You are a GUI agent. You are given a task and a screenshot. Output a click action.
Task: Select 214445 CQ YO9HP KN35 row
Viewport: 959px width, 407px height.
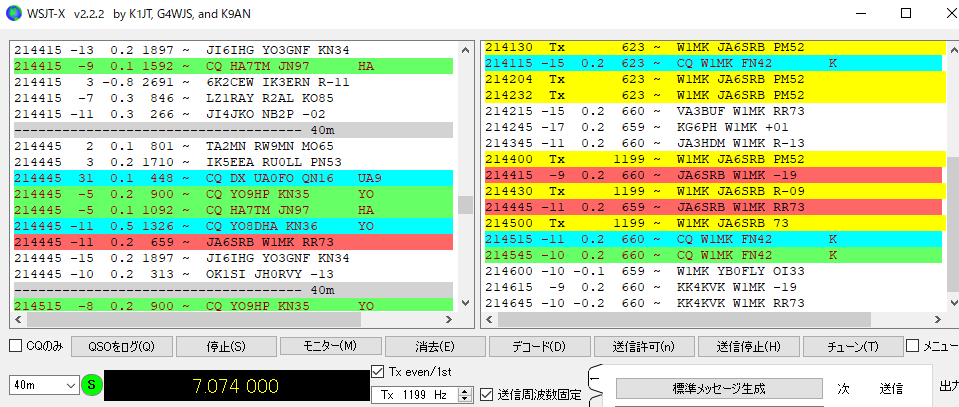233,194
